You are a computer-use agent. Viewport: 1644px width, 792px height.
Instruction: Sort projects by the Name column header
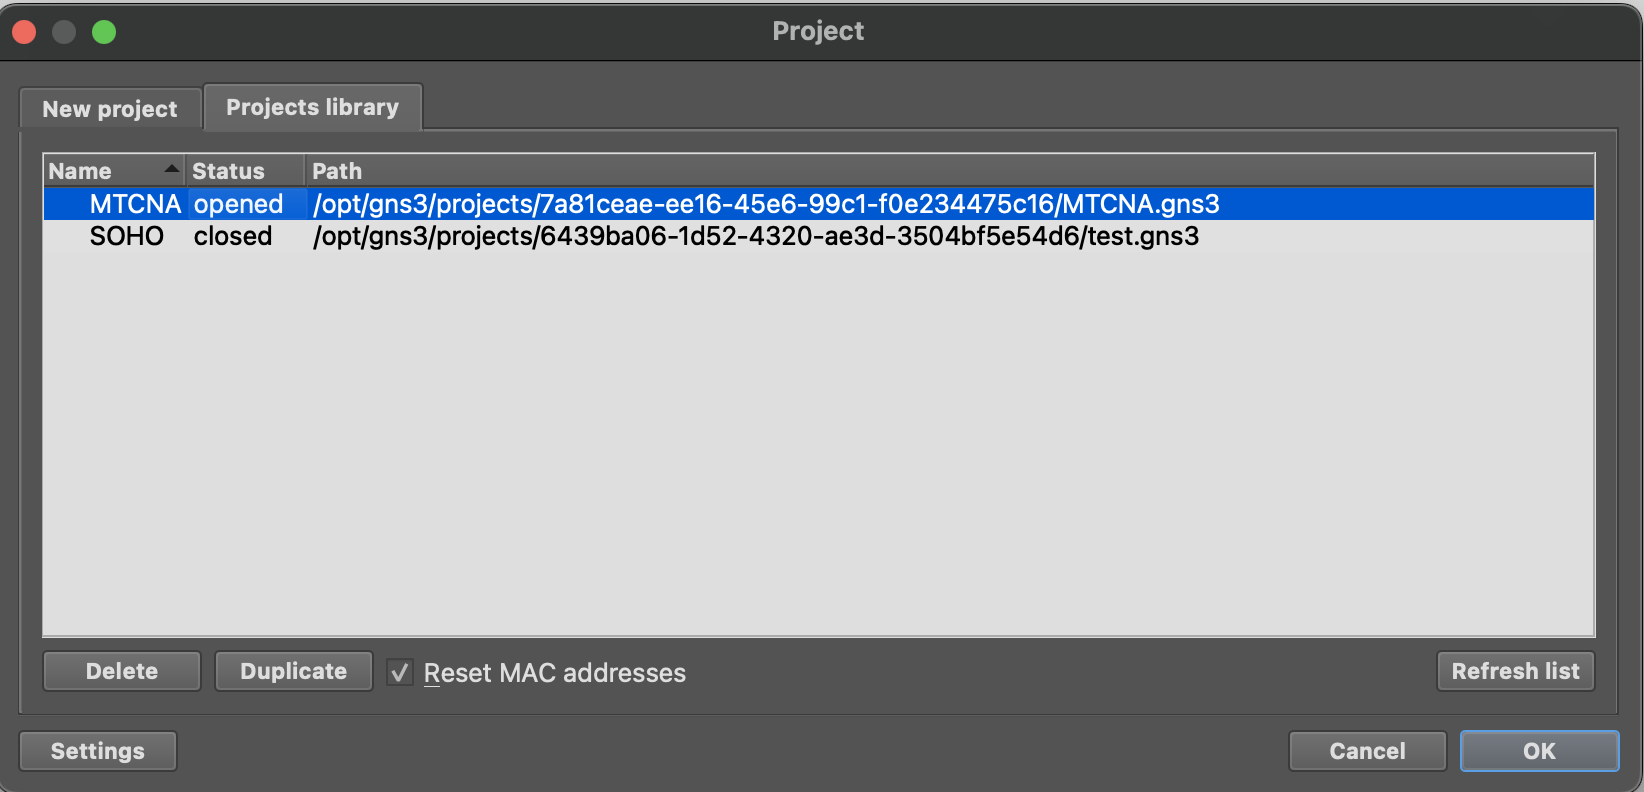81,171
